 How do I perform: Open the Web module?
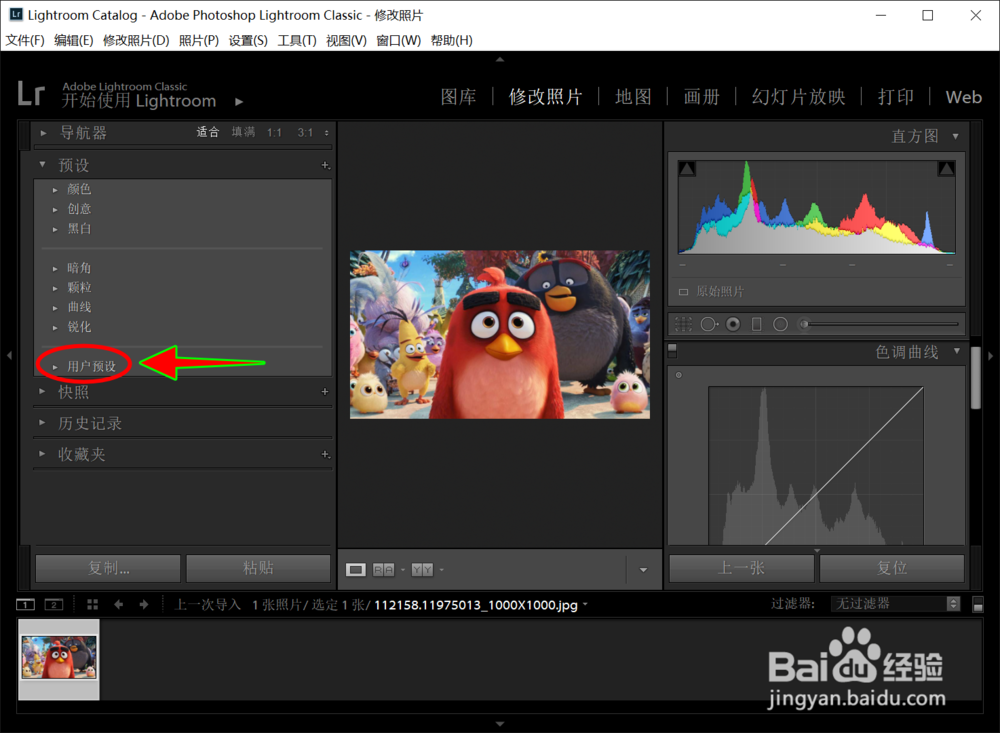coord(963,97)
